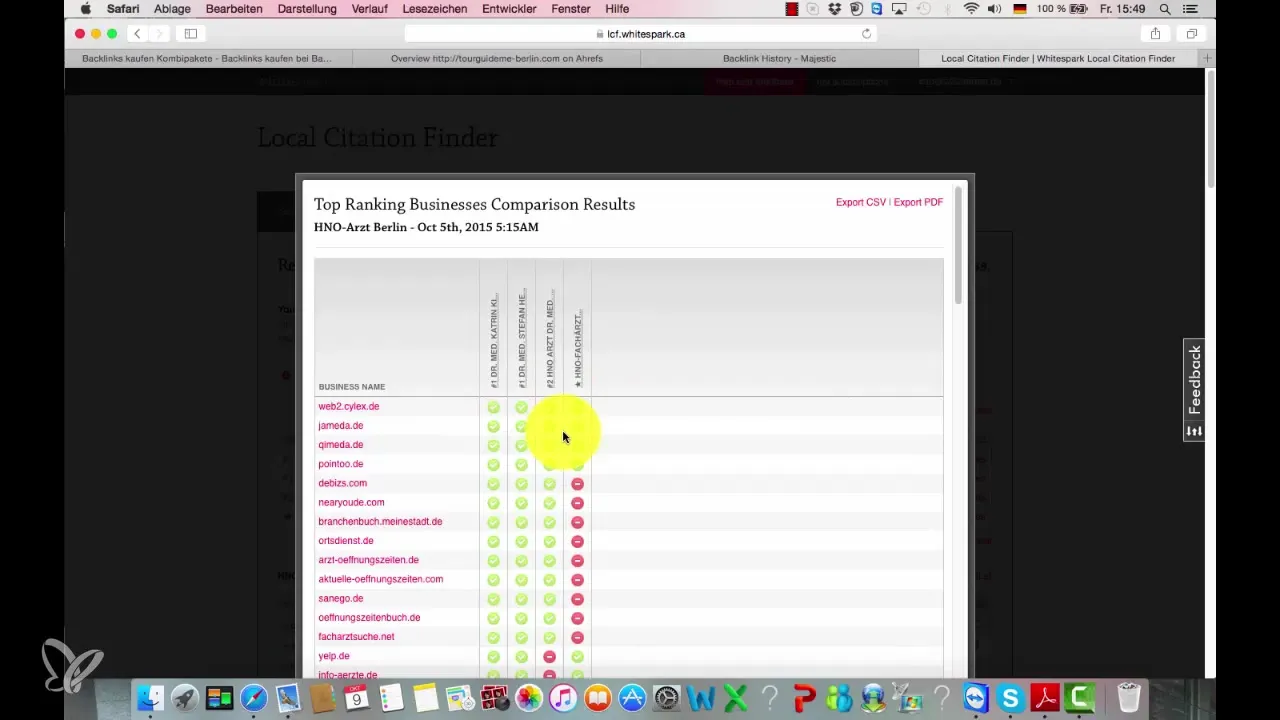Screen dimensions: 1280x720
Task: Reload the page with address bar refresh icon
Action: coord(866,33)
